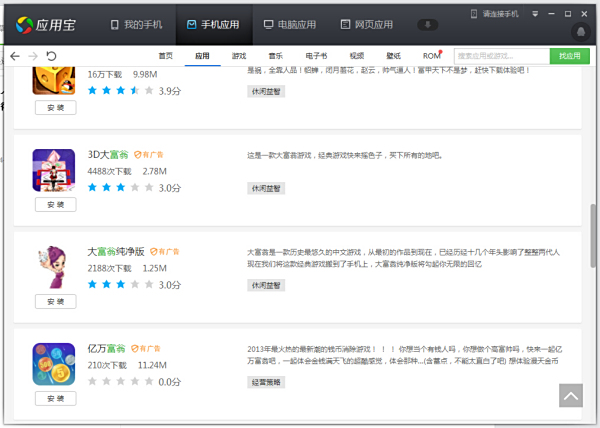Open the 亿万富翁 coin icon
The image size is (600, 428).
tap(54, 364)
